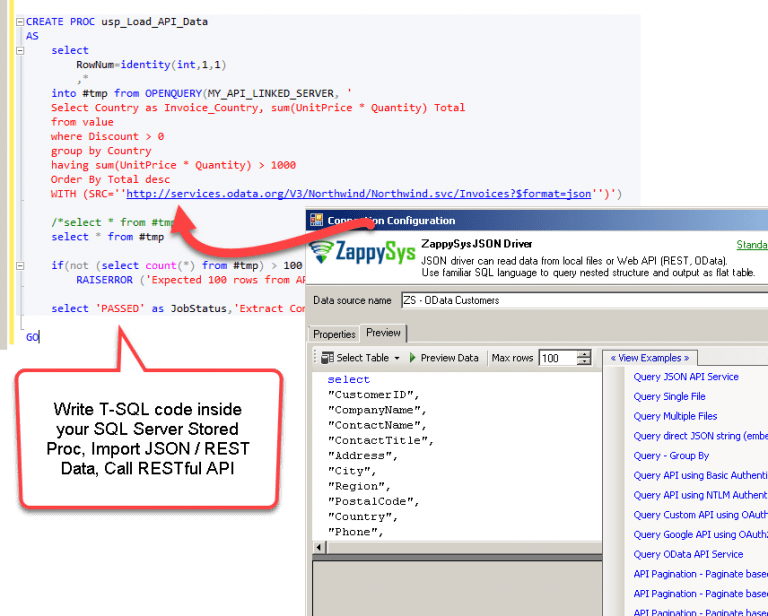
Task: Click the RAISERROR keyword in SQL editor
Action: (104, 280)
